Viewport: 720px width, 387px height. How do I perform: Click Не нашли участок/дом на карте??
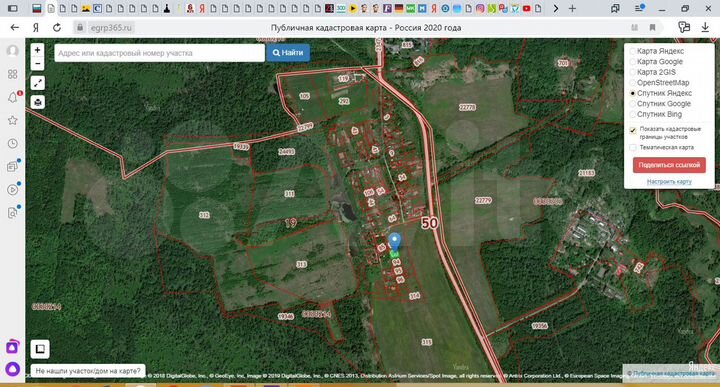coord(88,370)
